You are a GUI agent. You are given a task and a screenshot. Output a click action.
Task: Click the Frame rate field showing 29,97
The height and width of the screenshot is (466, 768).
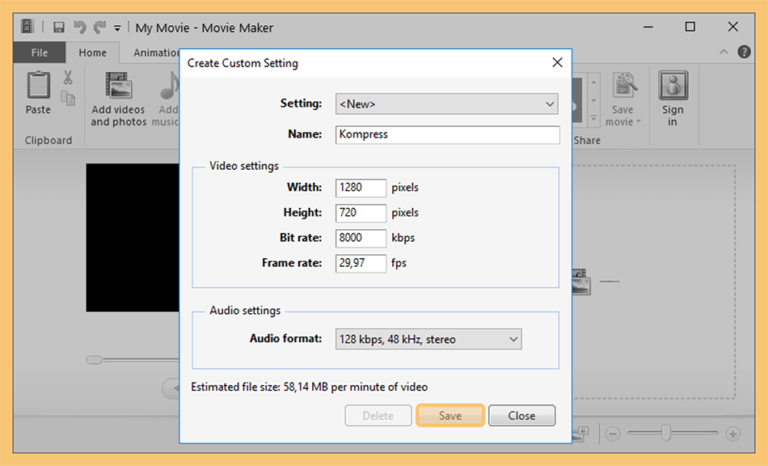360,263
